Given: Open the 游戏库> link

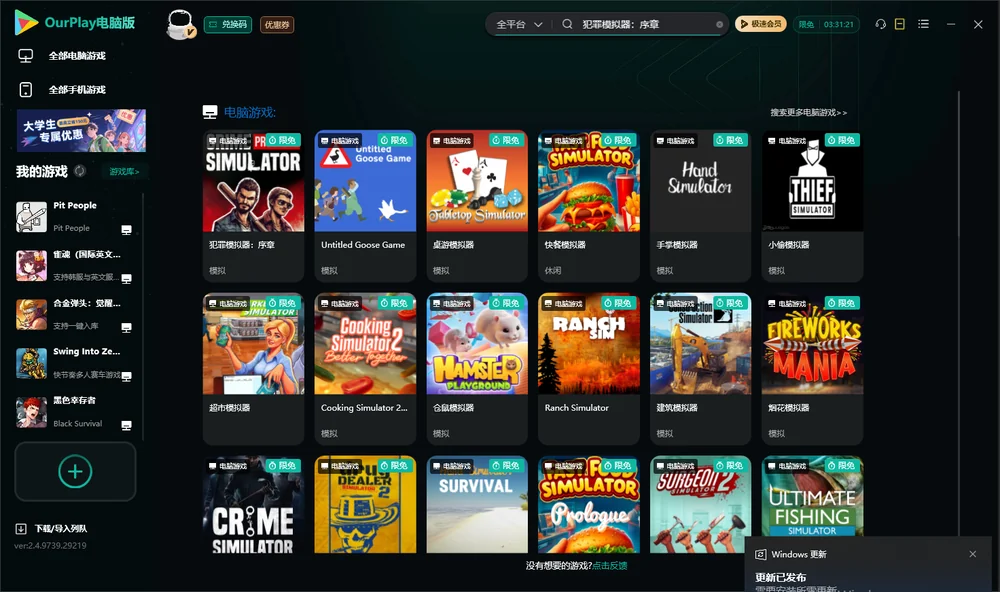Looking at the screenshot, I should pyautogui.click(x=124, y=172).
